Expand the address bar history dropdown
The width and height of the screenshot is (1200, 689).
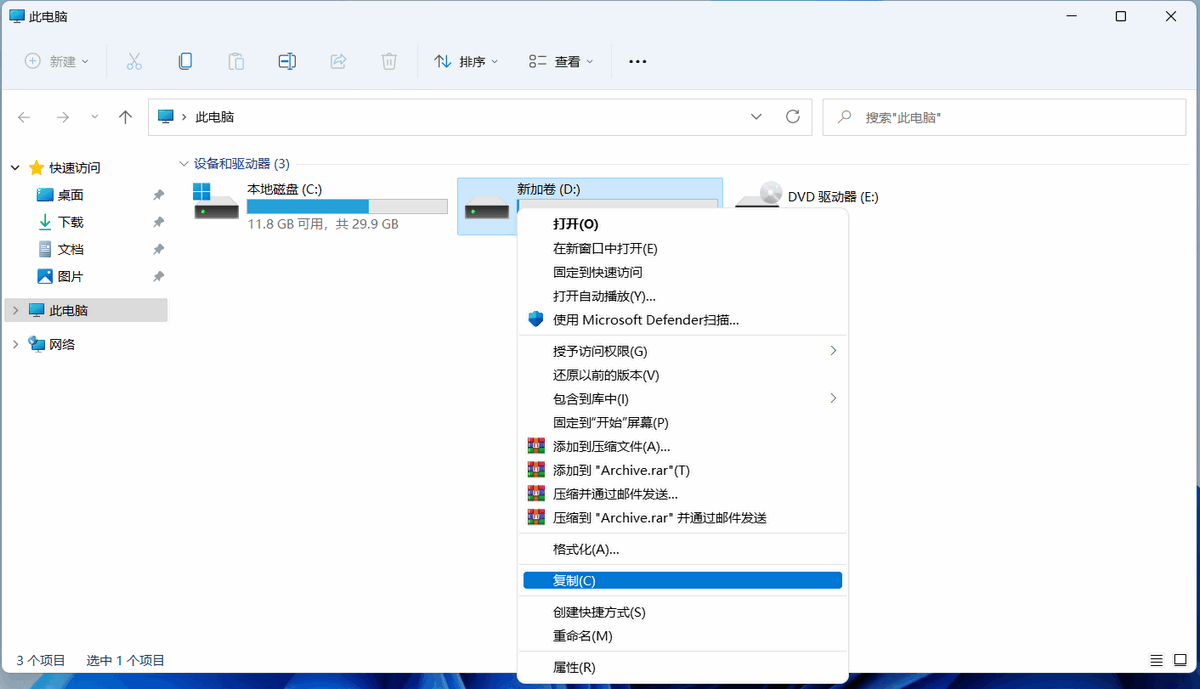(757, 117)
